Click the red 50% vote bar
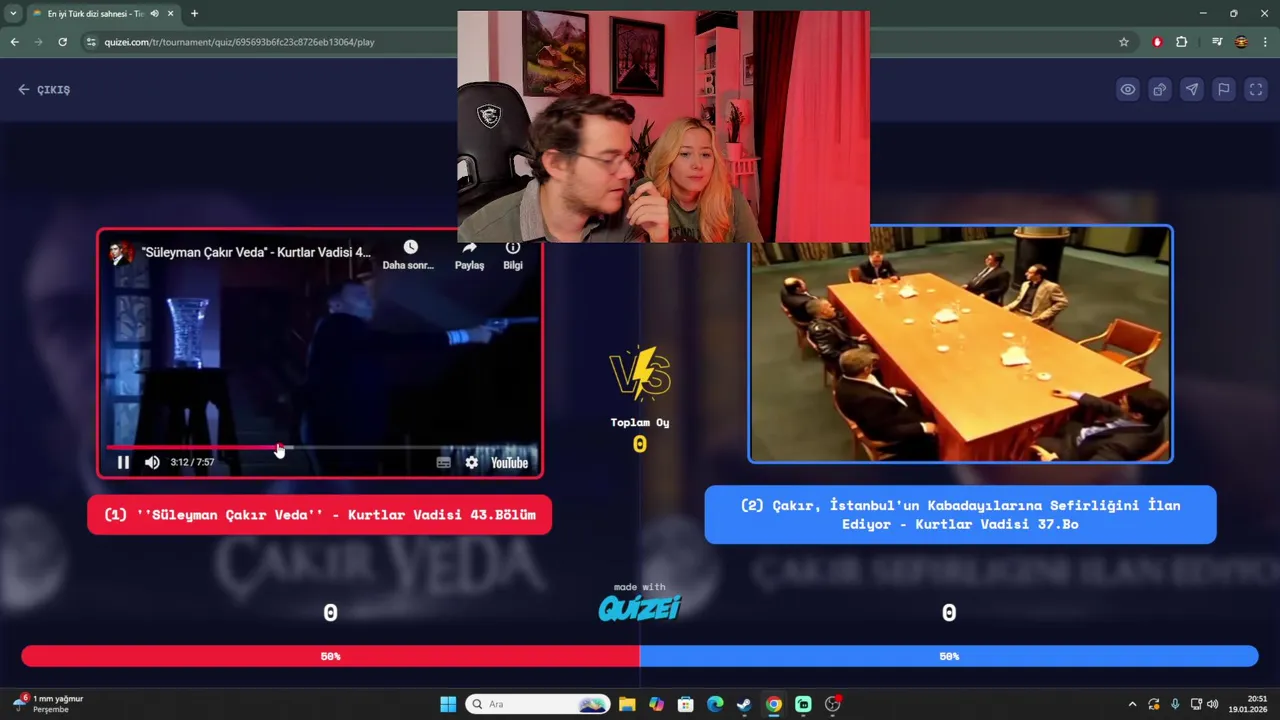The height and width of the screenshot is (720, 1280). (x=330, y=656)
